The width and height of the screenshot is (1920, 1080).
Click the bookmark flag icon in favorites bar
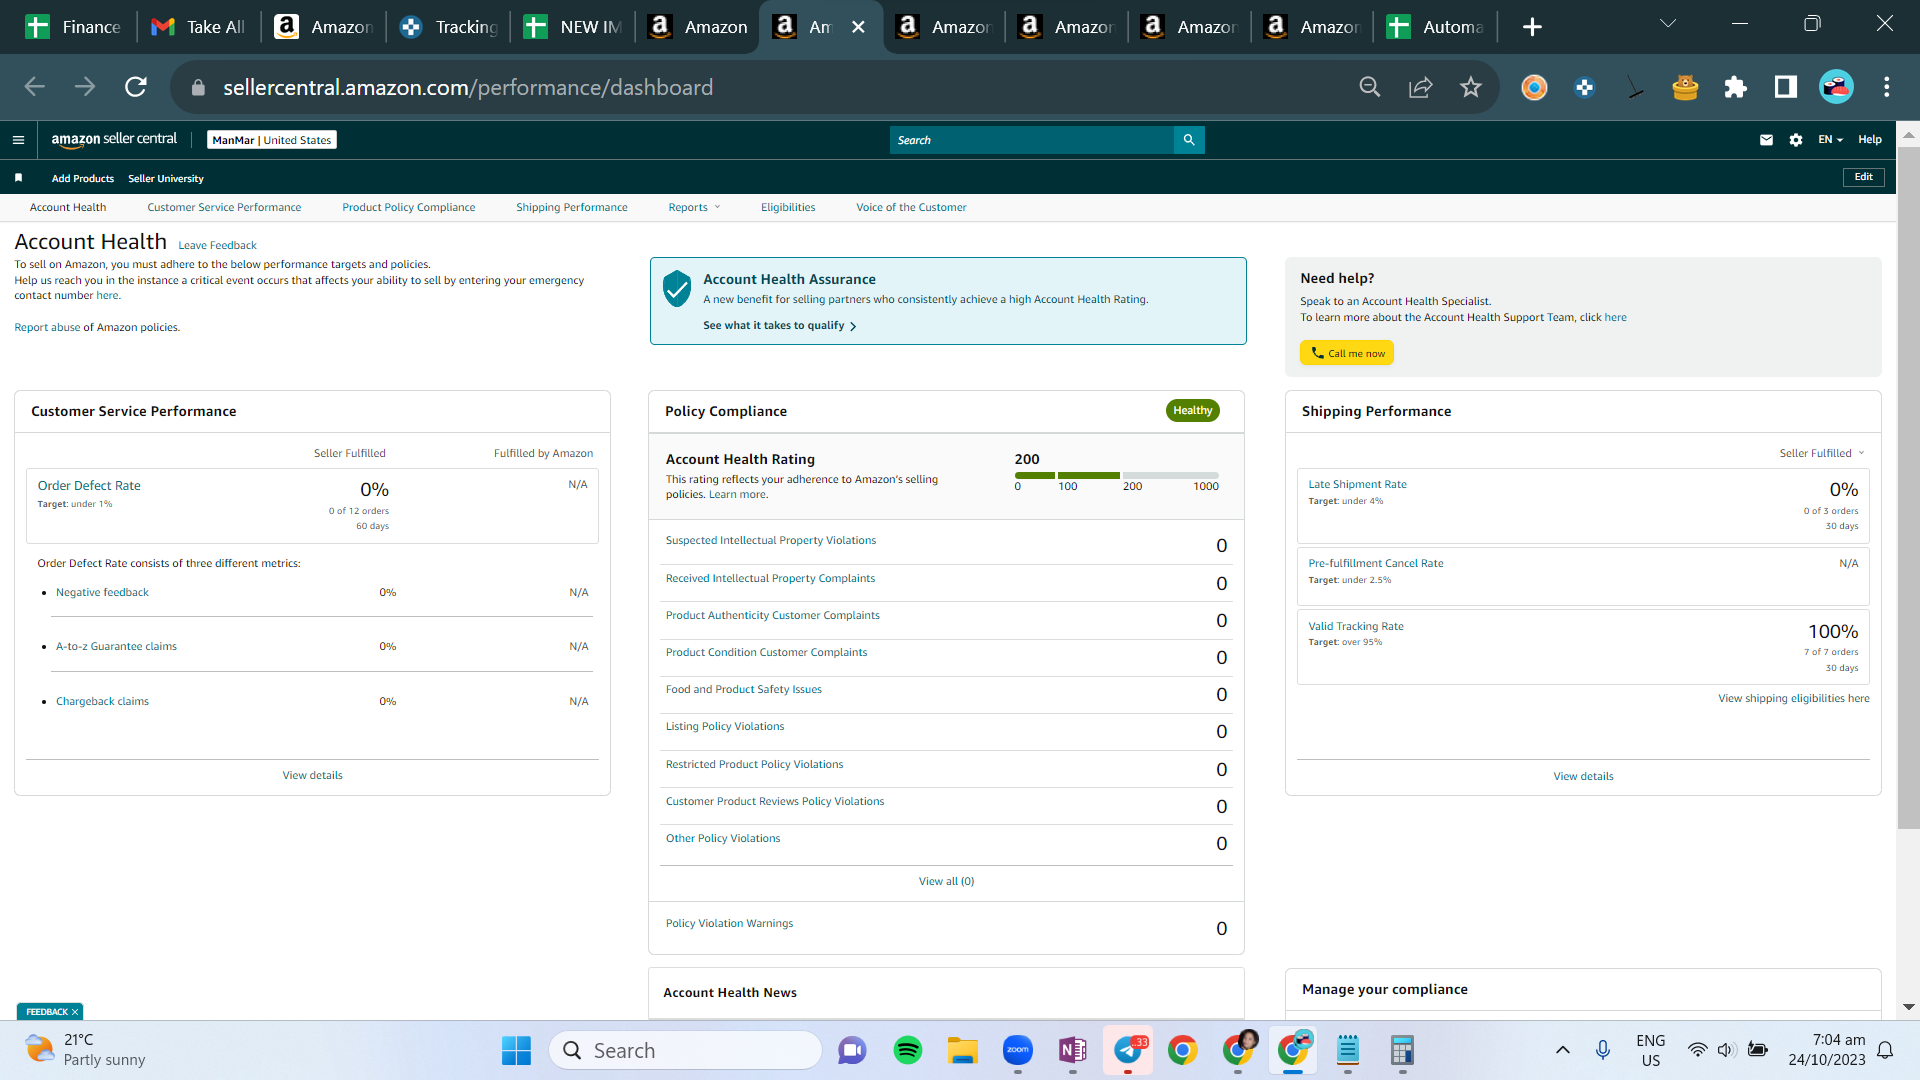pos(18,178)
